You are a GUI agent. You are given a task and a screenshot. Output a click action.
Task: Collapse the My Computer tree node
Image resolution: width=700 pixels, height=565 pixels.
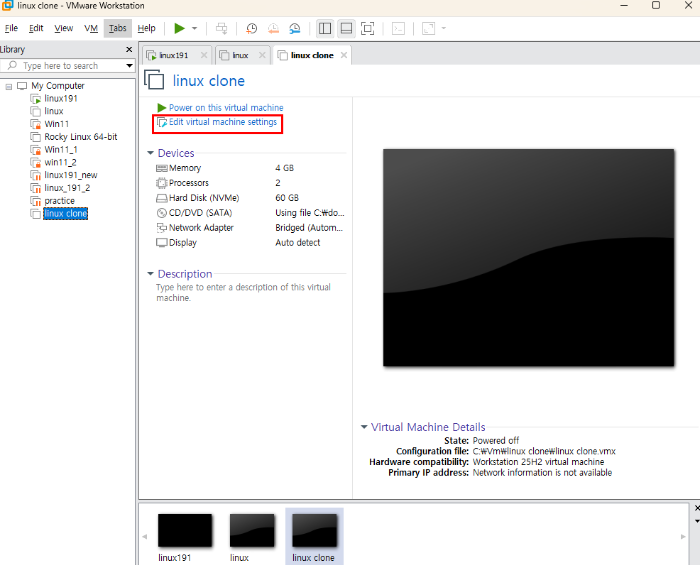pyautogui.click(x=8, y=86)
